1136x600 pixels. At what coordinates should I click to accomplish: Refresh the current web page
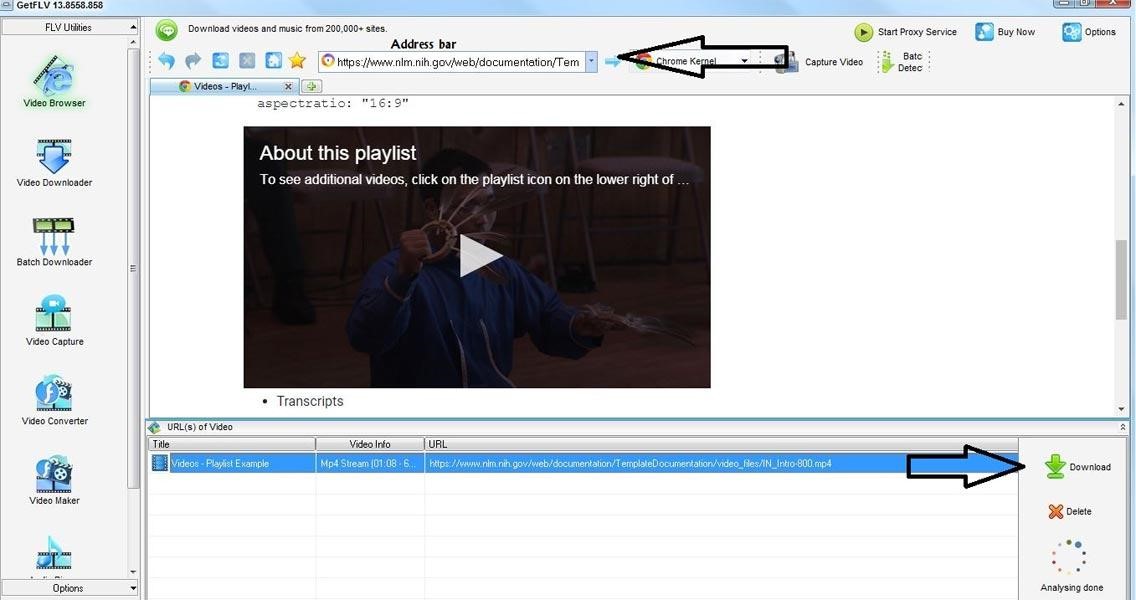coord(220,61)
